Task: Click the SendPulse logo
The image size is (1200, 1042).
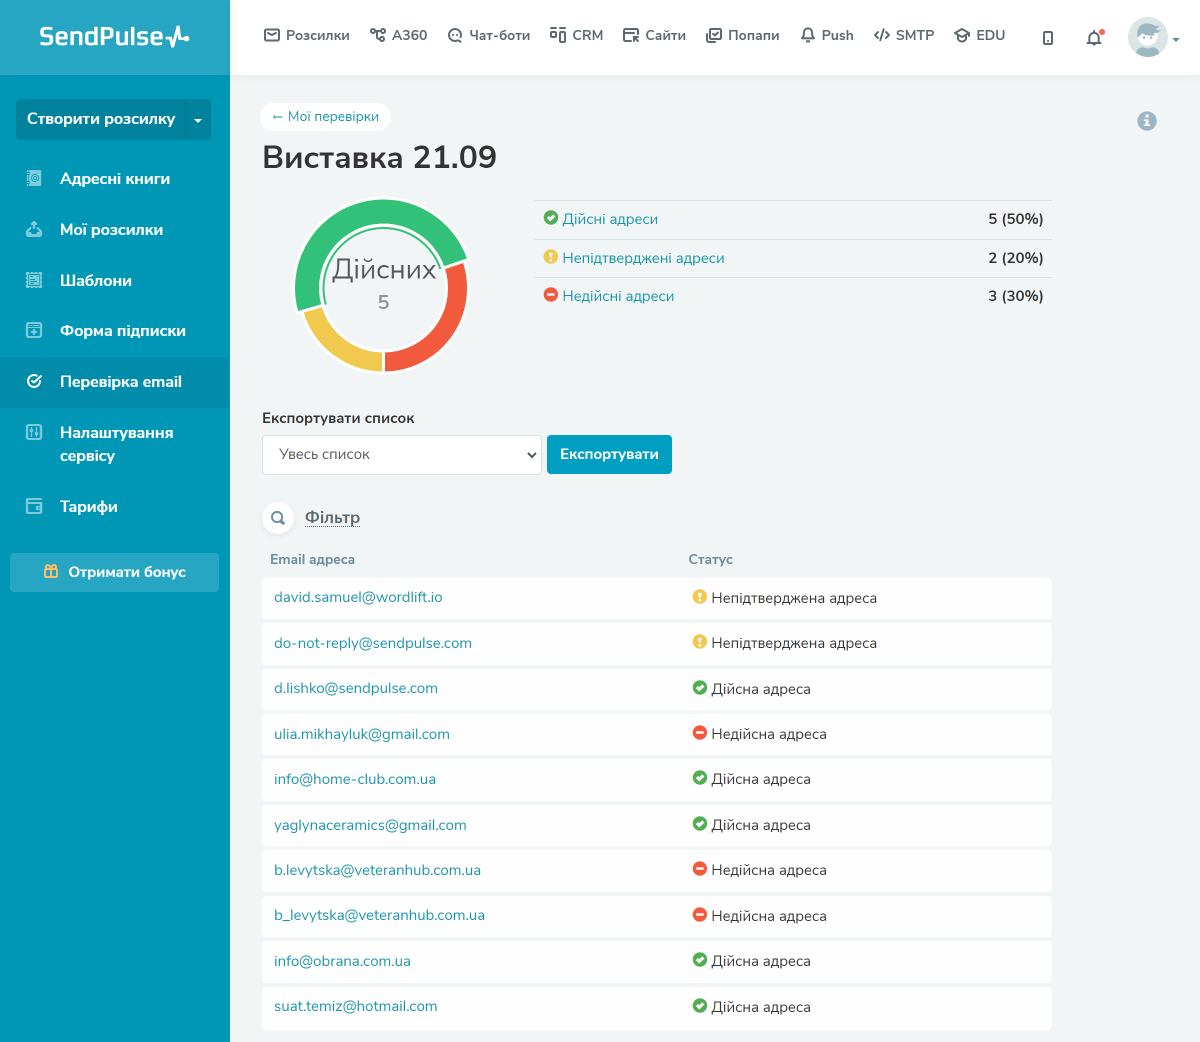Action: point(114,37)
